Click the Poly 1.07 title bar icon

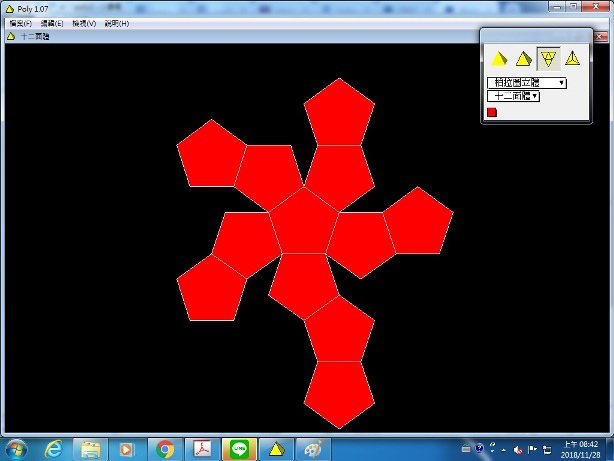[x=9, y=9]
